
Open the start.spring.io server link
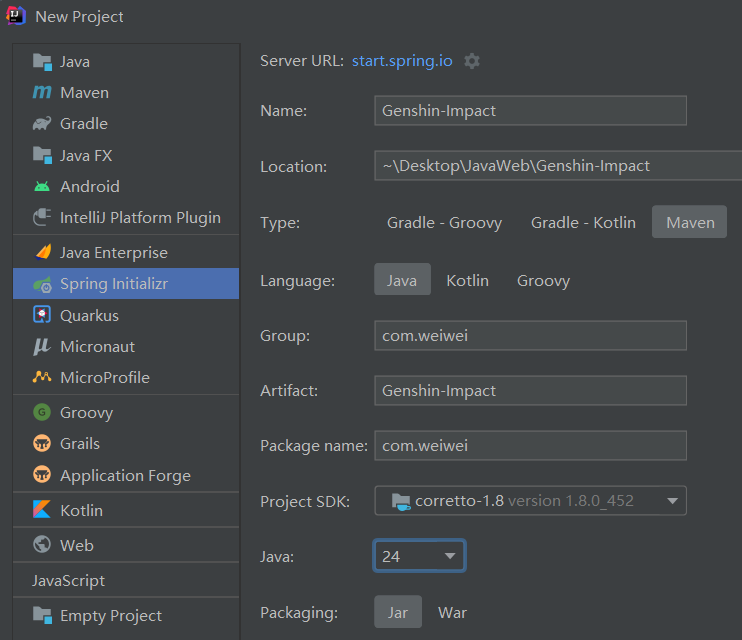[402, 61]
